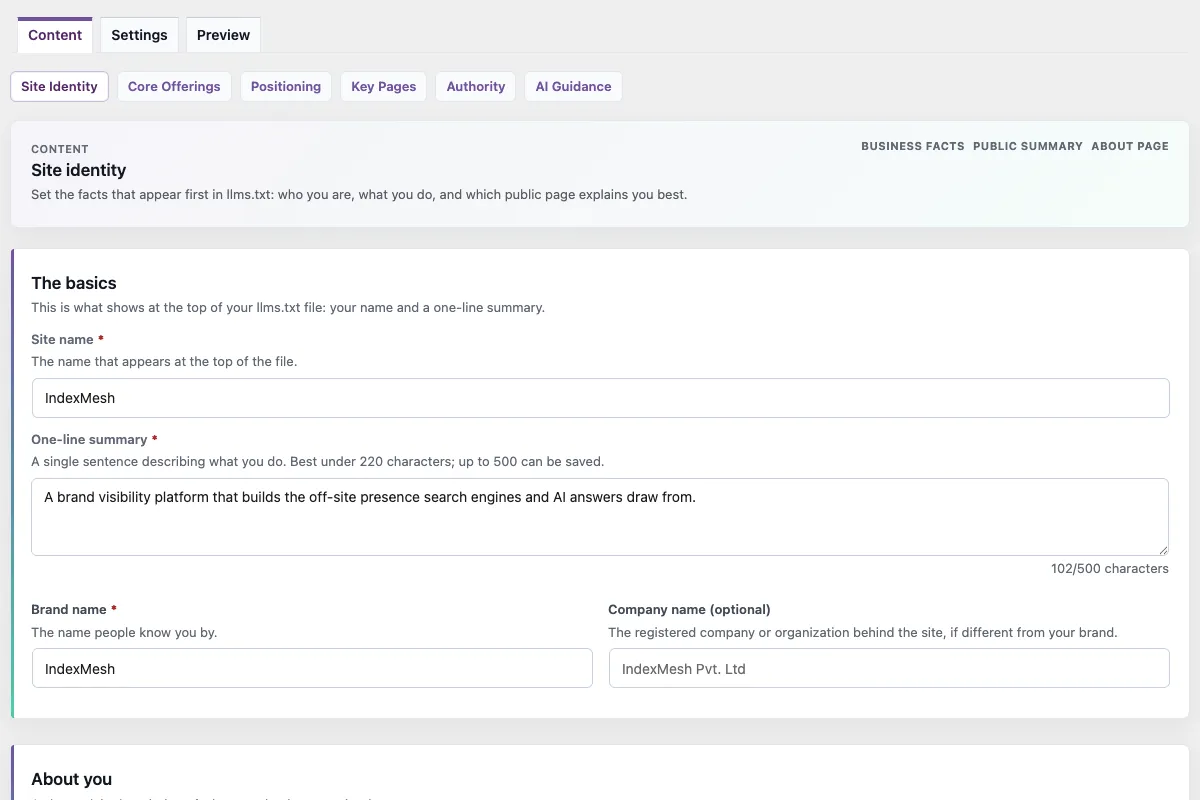Click the 'Site identity' heading
The height and width of the screenshot is (800, 1200).
pos(79,170)
